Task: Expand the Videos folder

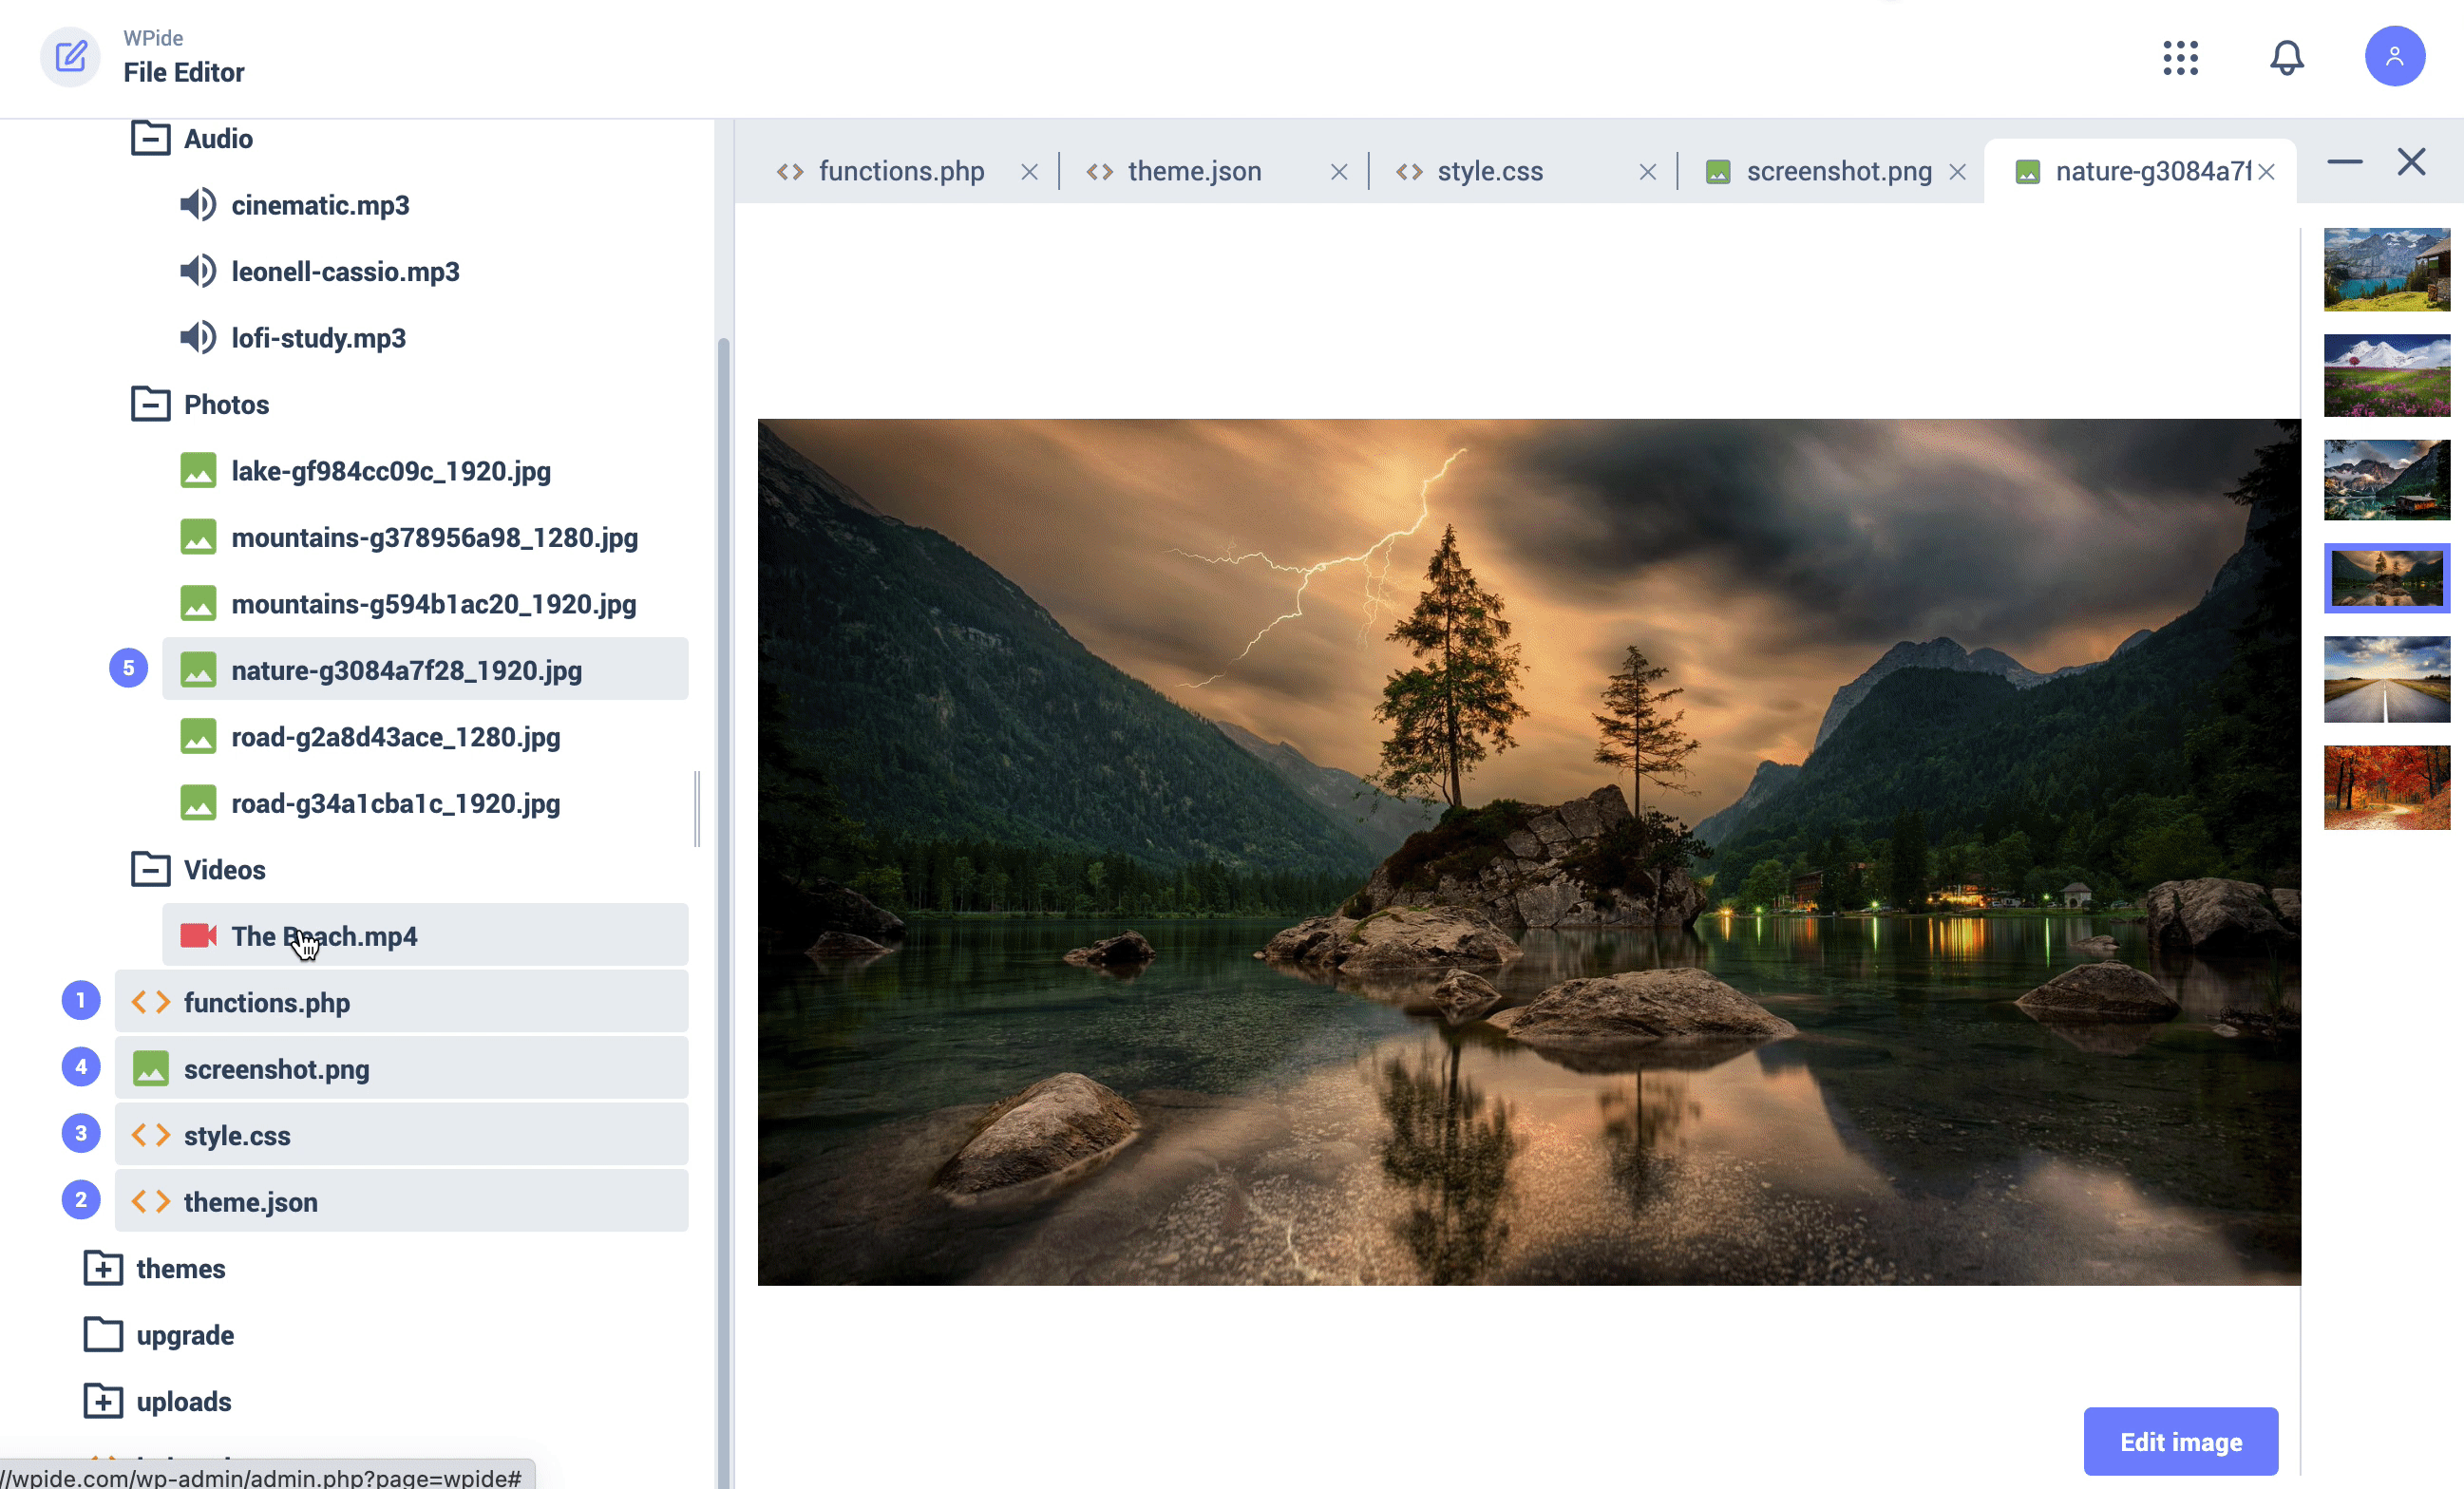Action: (x=151, y=870)
